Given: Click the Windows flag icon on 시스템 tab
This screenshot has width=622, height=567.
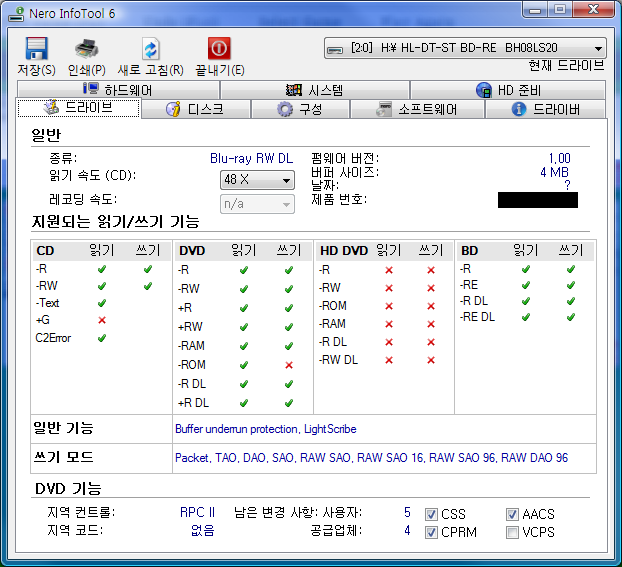Looking at the screenshot, I should click(x=294, y=90).
